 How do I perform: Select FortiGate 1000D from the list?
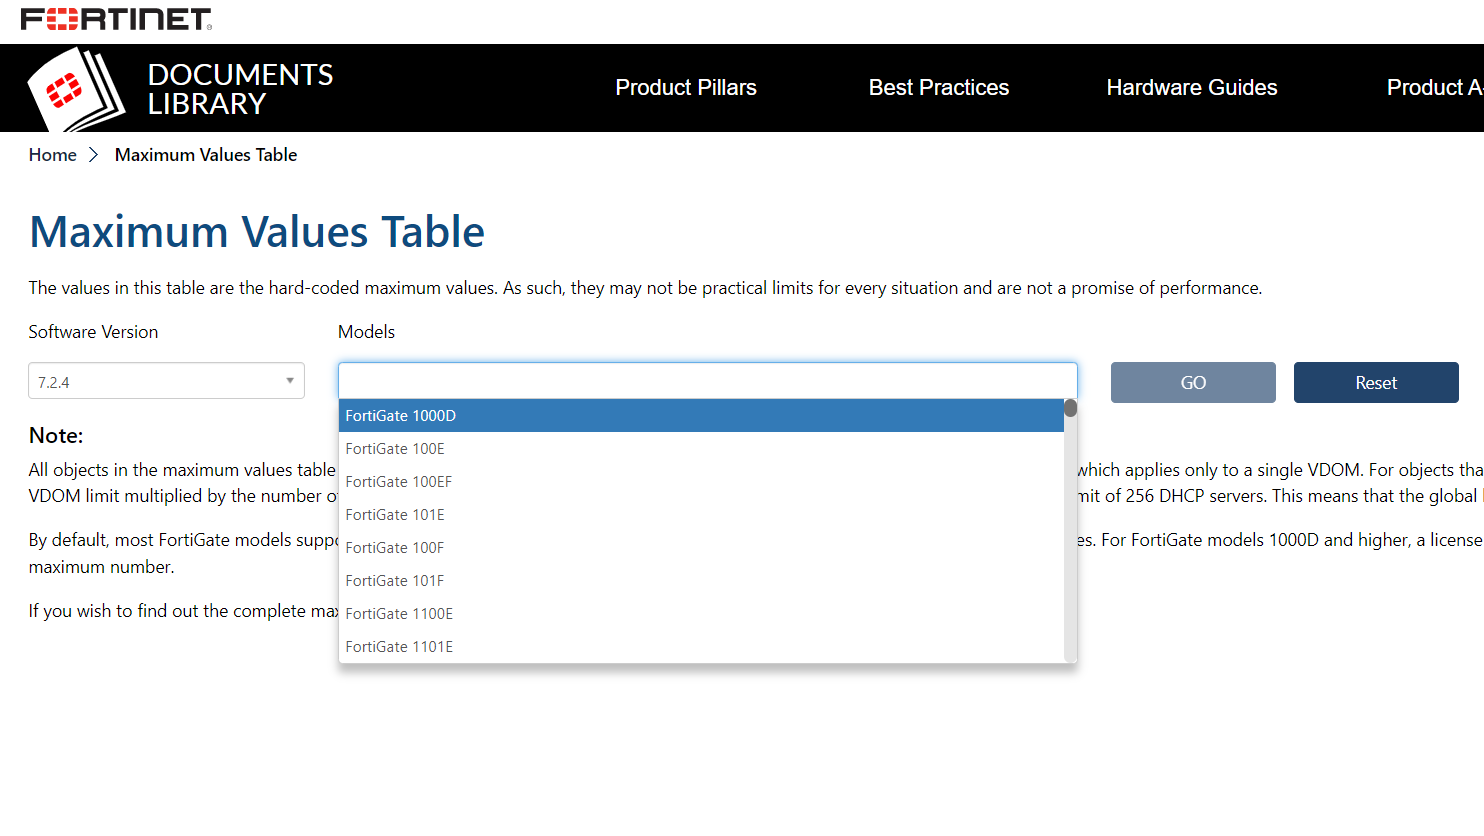[701, 416]
